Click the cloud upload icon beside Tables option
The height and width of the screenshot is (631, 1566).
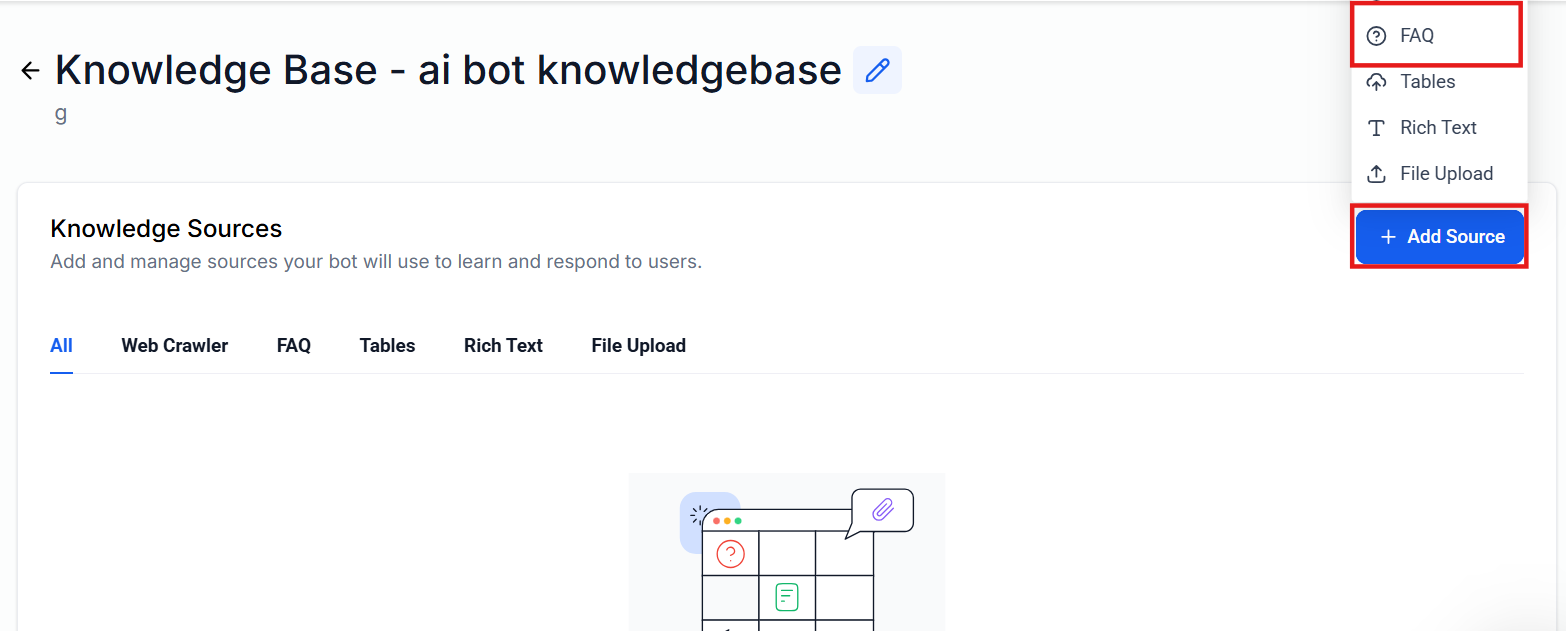(1377, 82)
